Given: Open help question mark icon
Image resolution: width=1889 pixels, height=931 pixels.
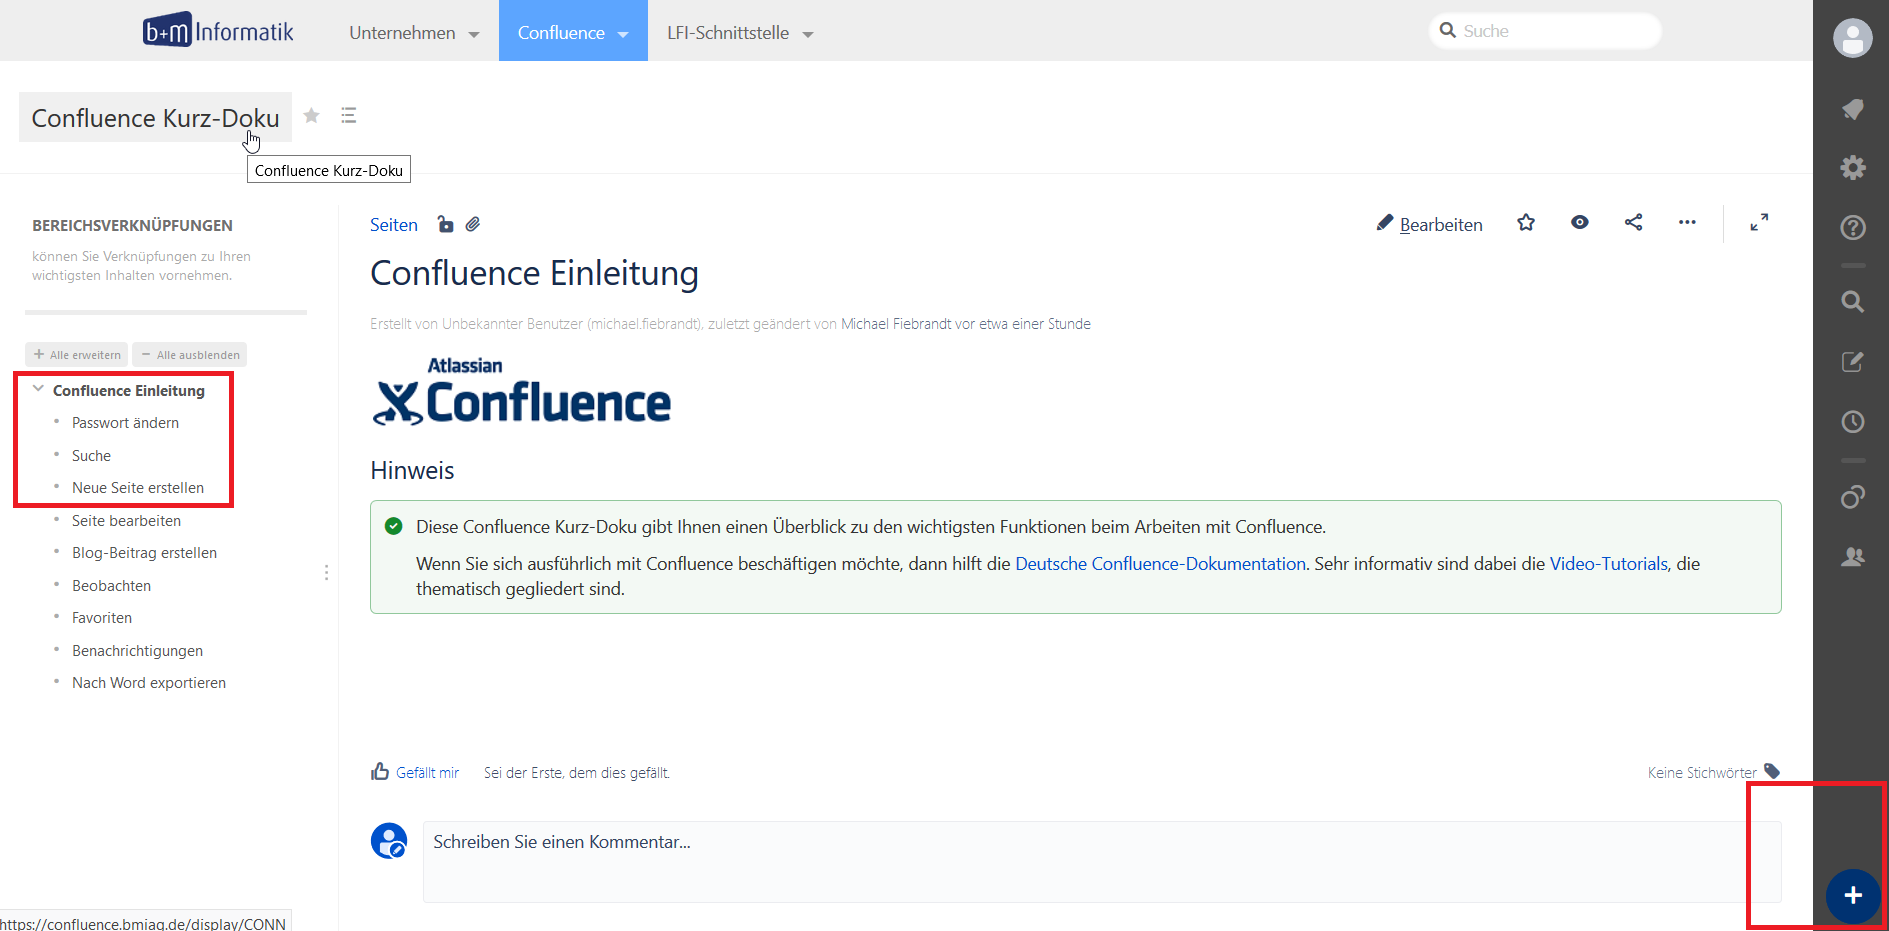Looking at the screenshot, I should click(x=1852, y=227).
